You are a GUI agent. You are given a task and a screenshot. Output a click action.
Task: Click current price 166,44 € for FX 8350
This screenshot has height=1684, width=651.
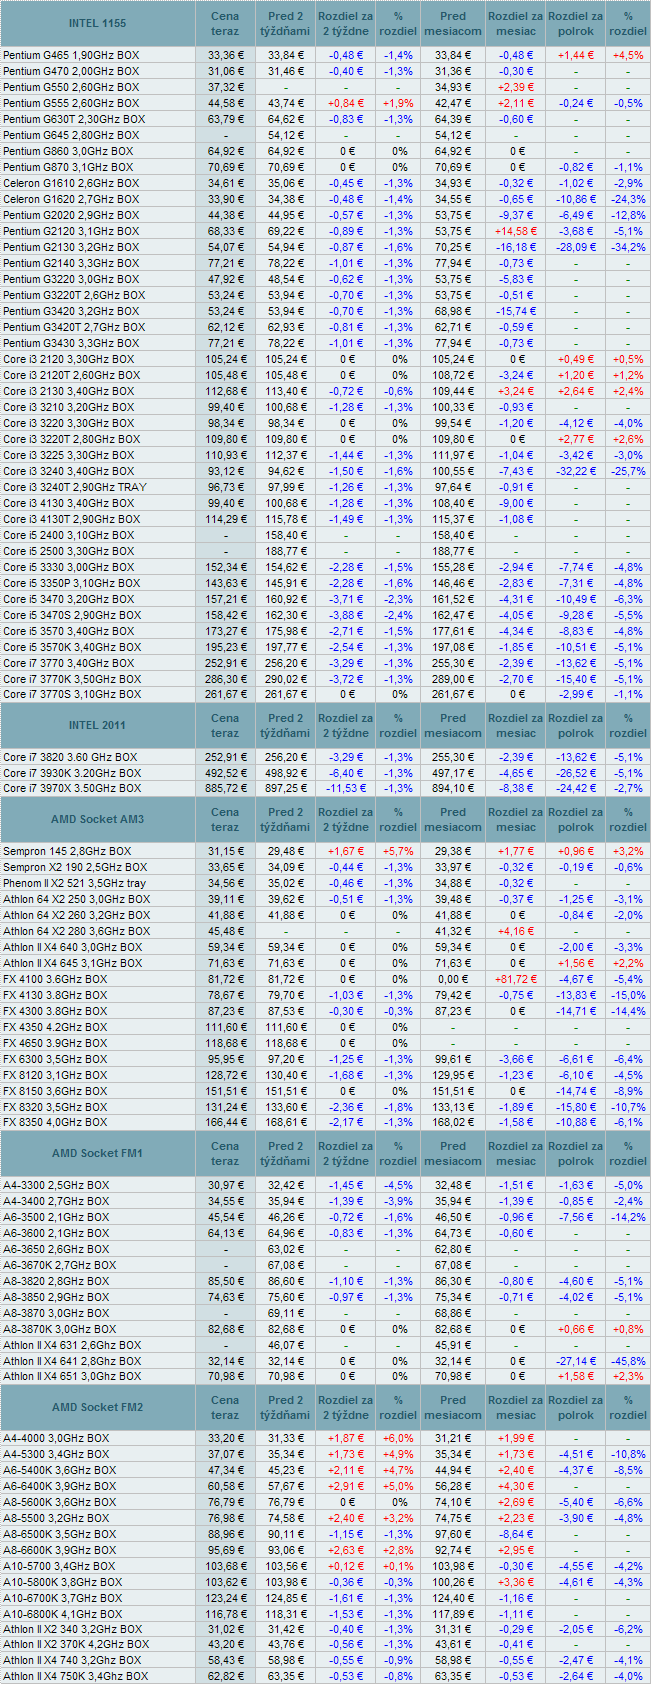tap(225, 1123)
